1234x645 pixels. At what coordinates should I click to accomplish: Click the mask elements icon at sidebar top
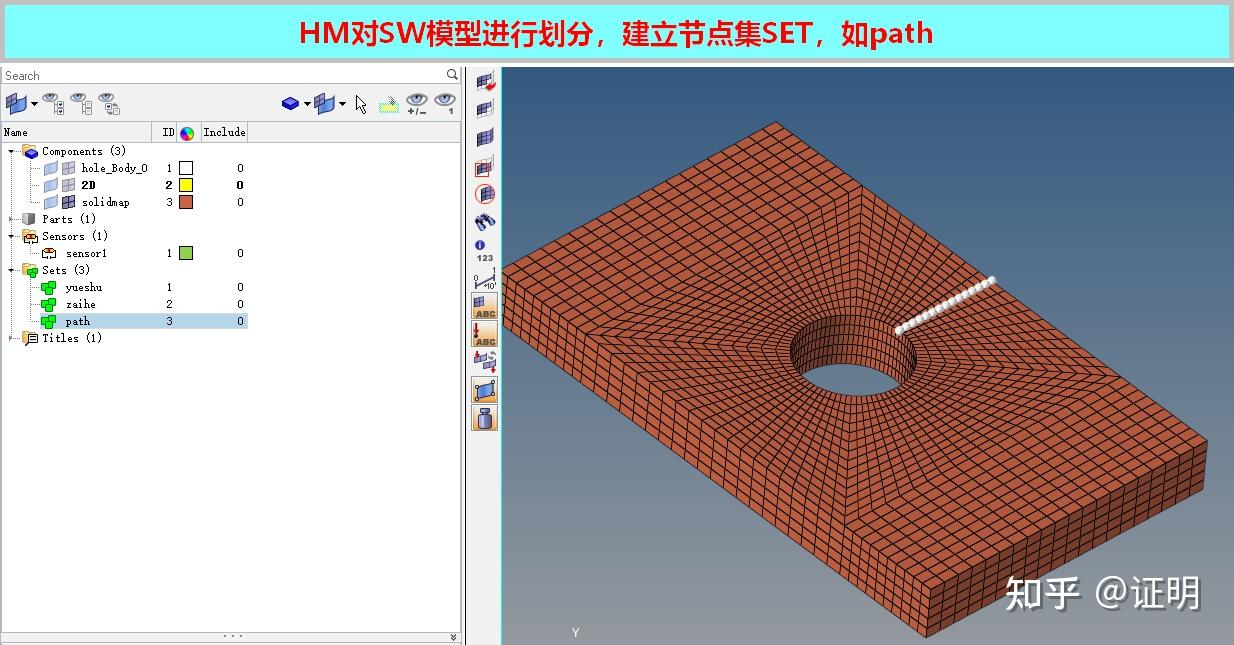coord(484,82)
